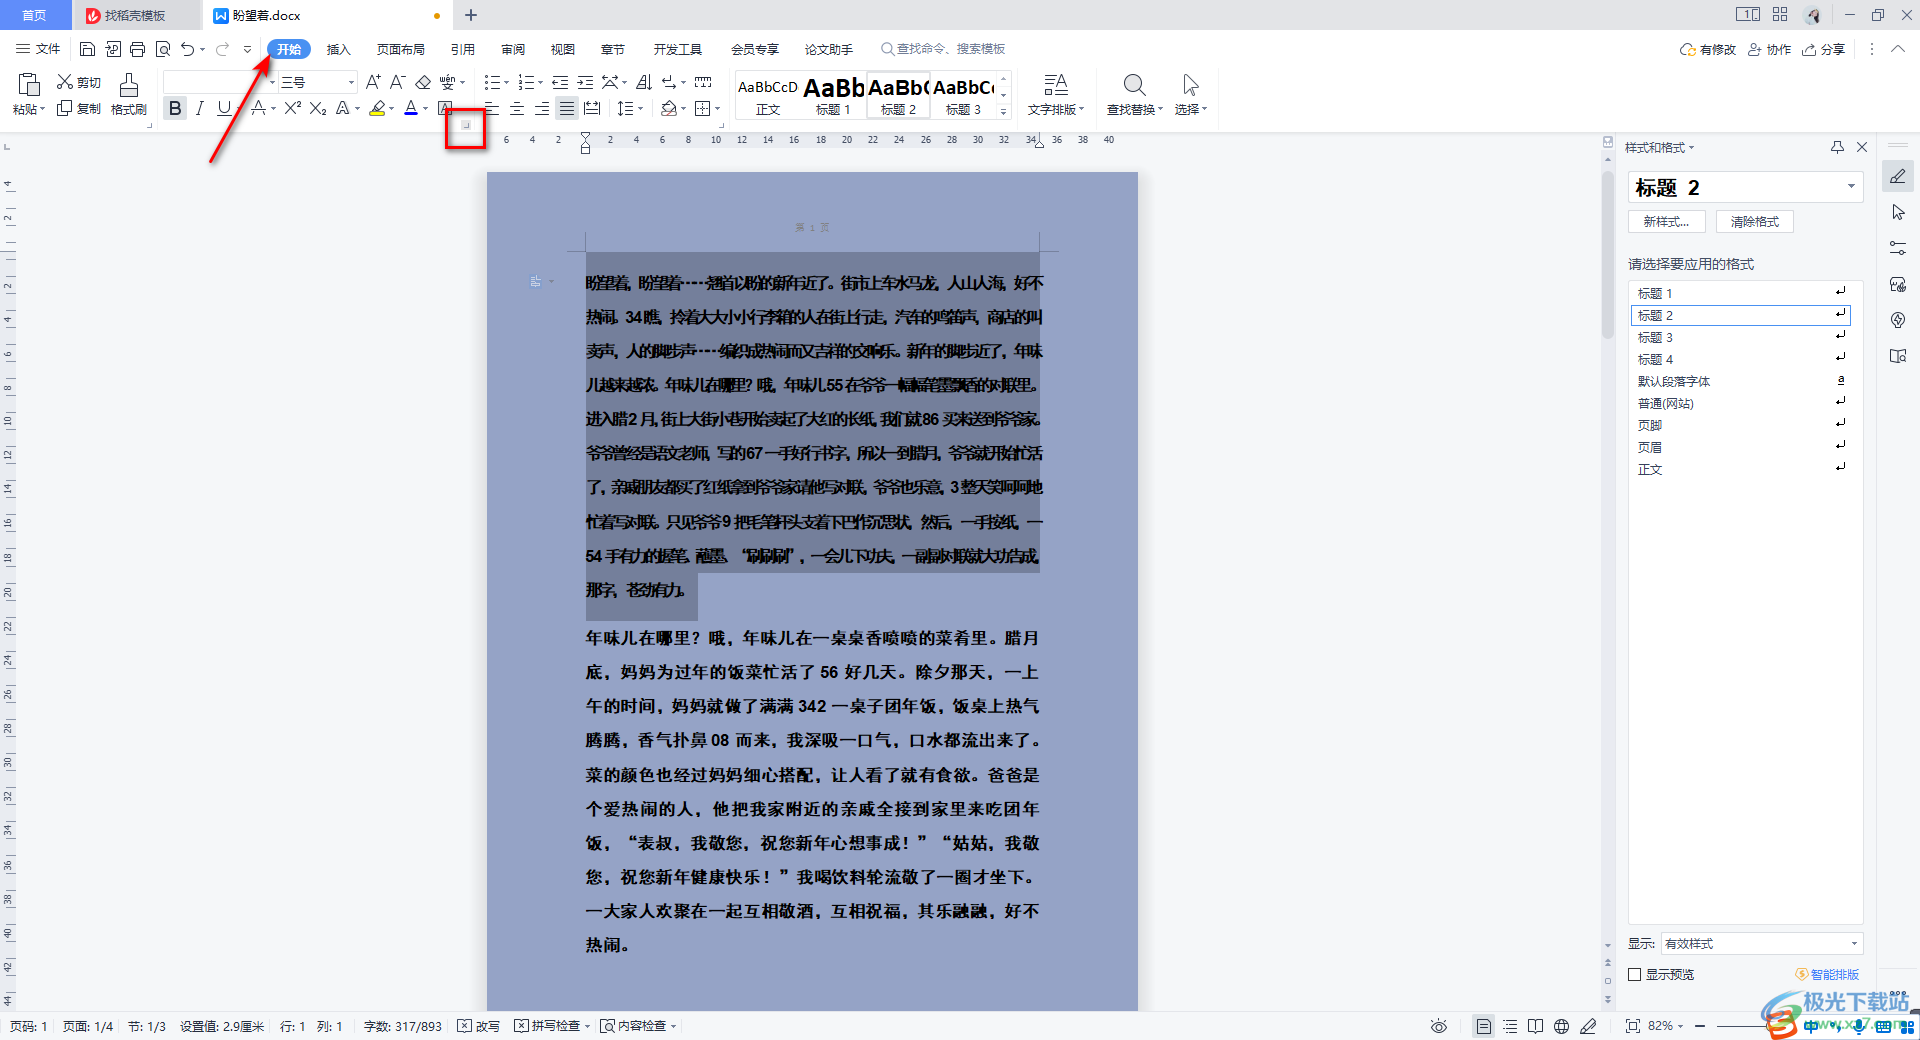
Task: Open the font name dropdown
Action: (x=271, y=82)
